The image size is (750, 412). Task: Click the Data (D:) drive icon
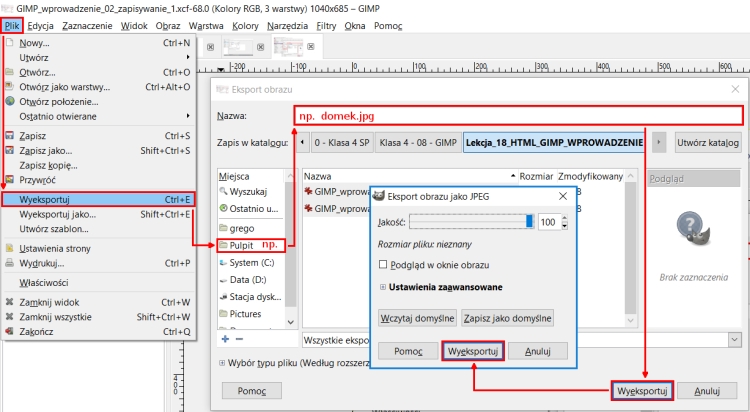(x=223, y=280)
